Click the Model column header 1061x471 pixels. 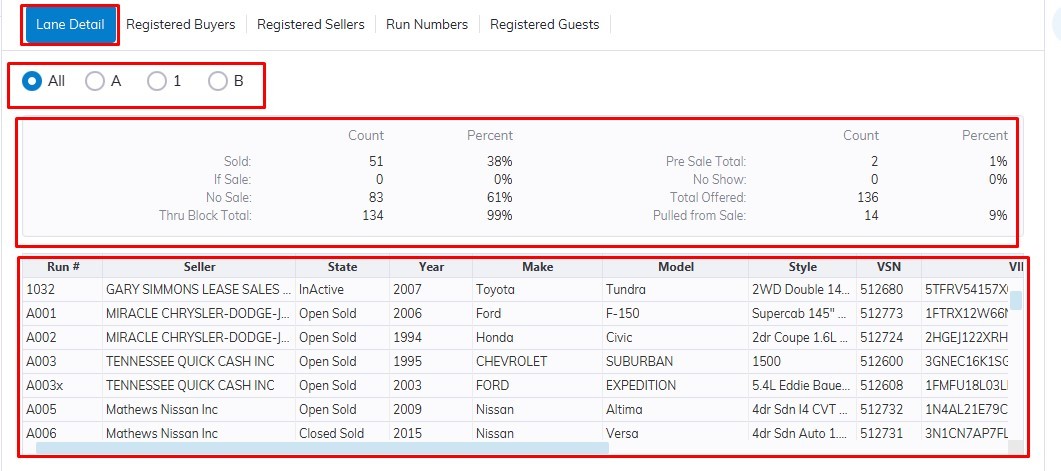pyautogui.click(x=675, y=267)
